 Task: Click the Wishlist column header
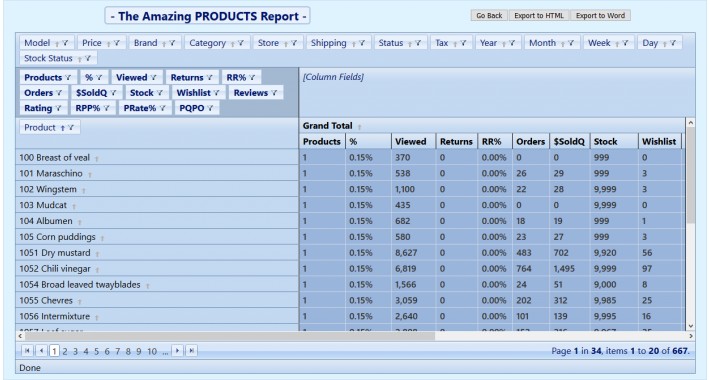[659, 141]
